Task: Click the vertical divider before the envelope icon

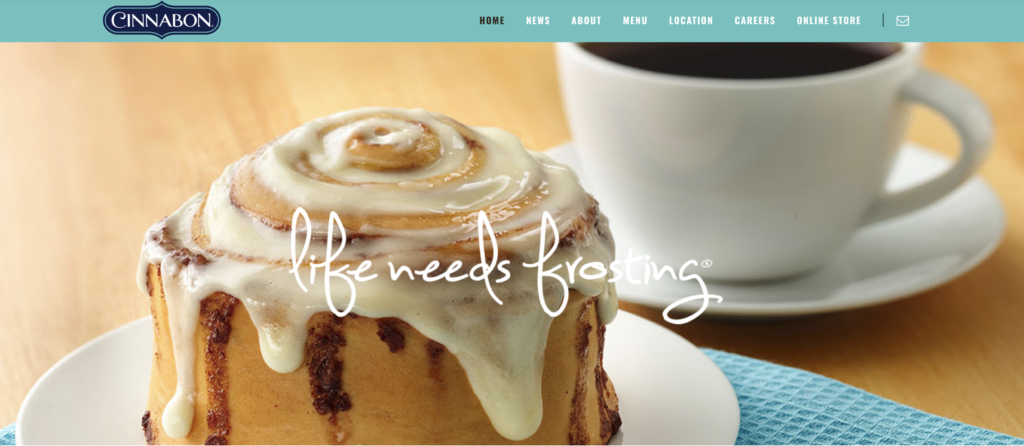Action: [x=883, y=20]
